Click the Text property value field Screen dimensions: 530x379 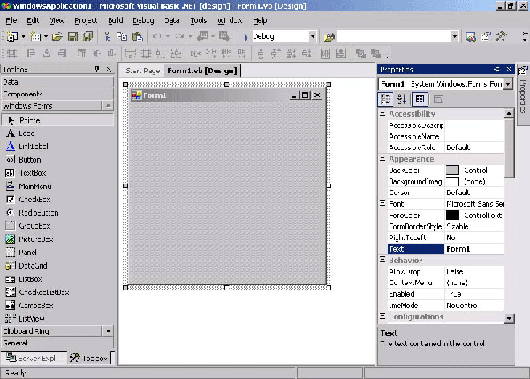(x=474, y=249)
